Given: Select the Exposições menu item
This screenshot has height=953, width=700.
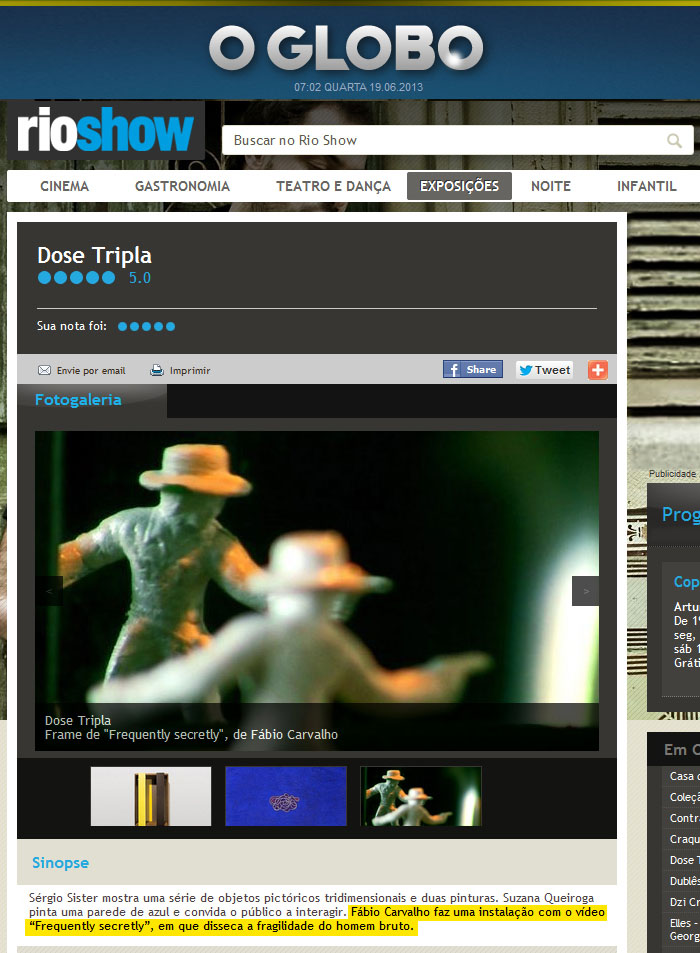Looking at the screenshot, I should 459,186.
